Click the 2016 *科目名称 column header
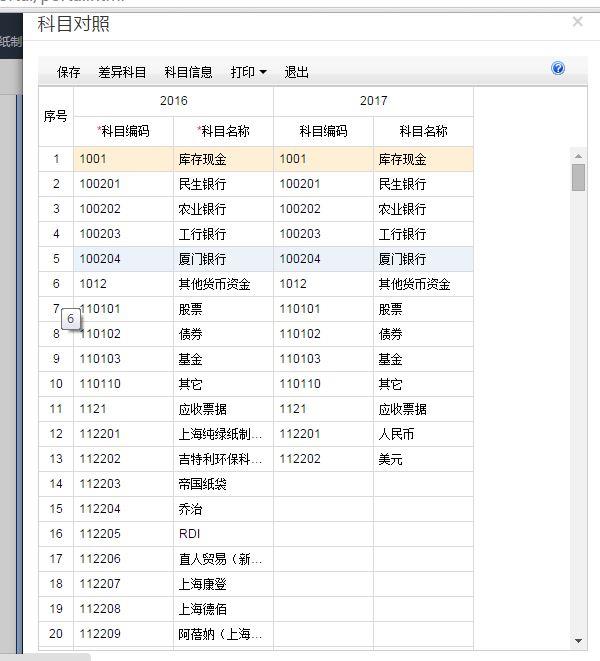This screenshot has width=600, height=661. pyautogui.click(x=223, y=132)
